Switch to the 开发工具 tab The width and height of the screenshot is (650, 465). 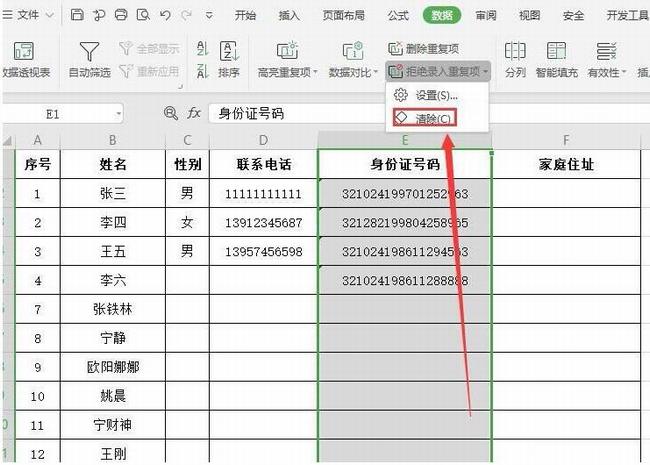627,15
